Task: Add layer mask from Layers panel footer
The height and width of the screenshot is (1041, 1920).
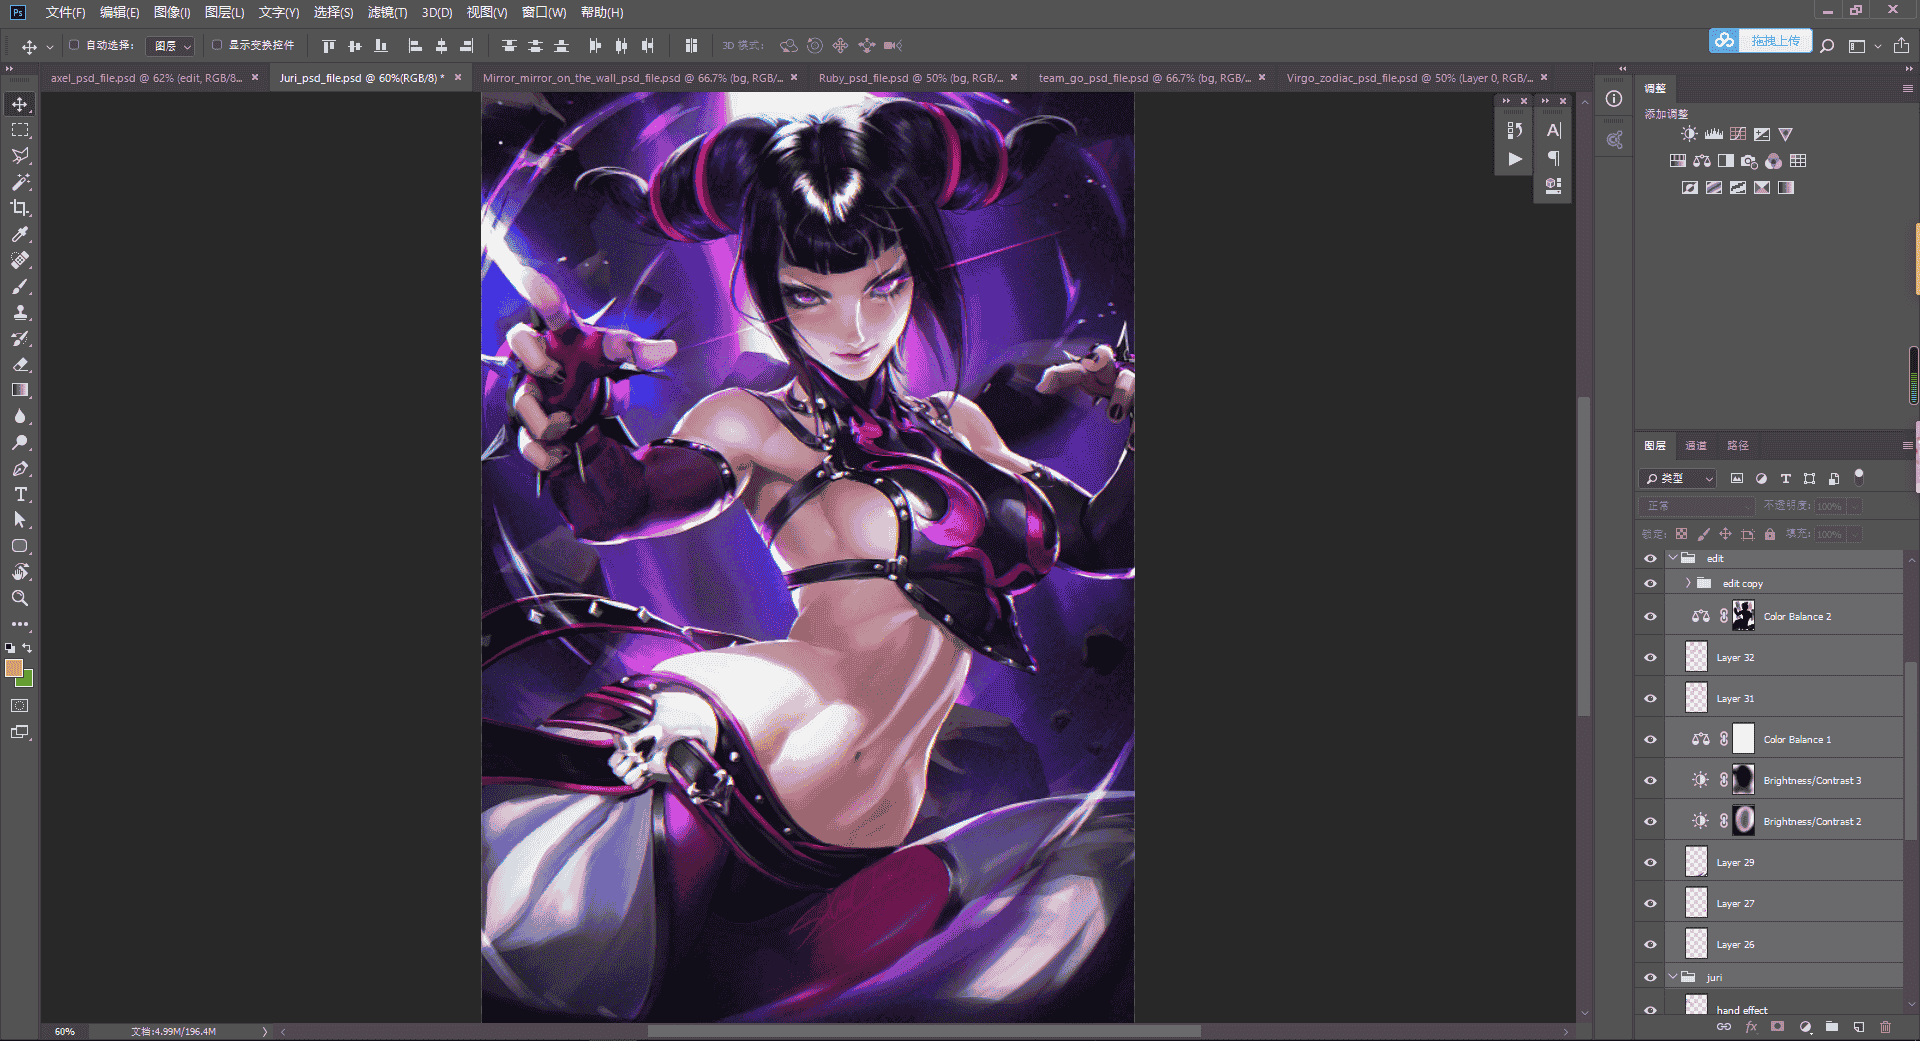Action: pos(1777,1027)
